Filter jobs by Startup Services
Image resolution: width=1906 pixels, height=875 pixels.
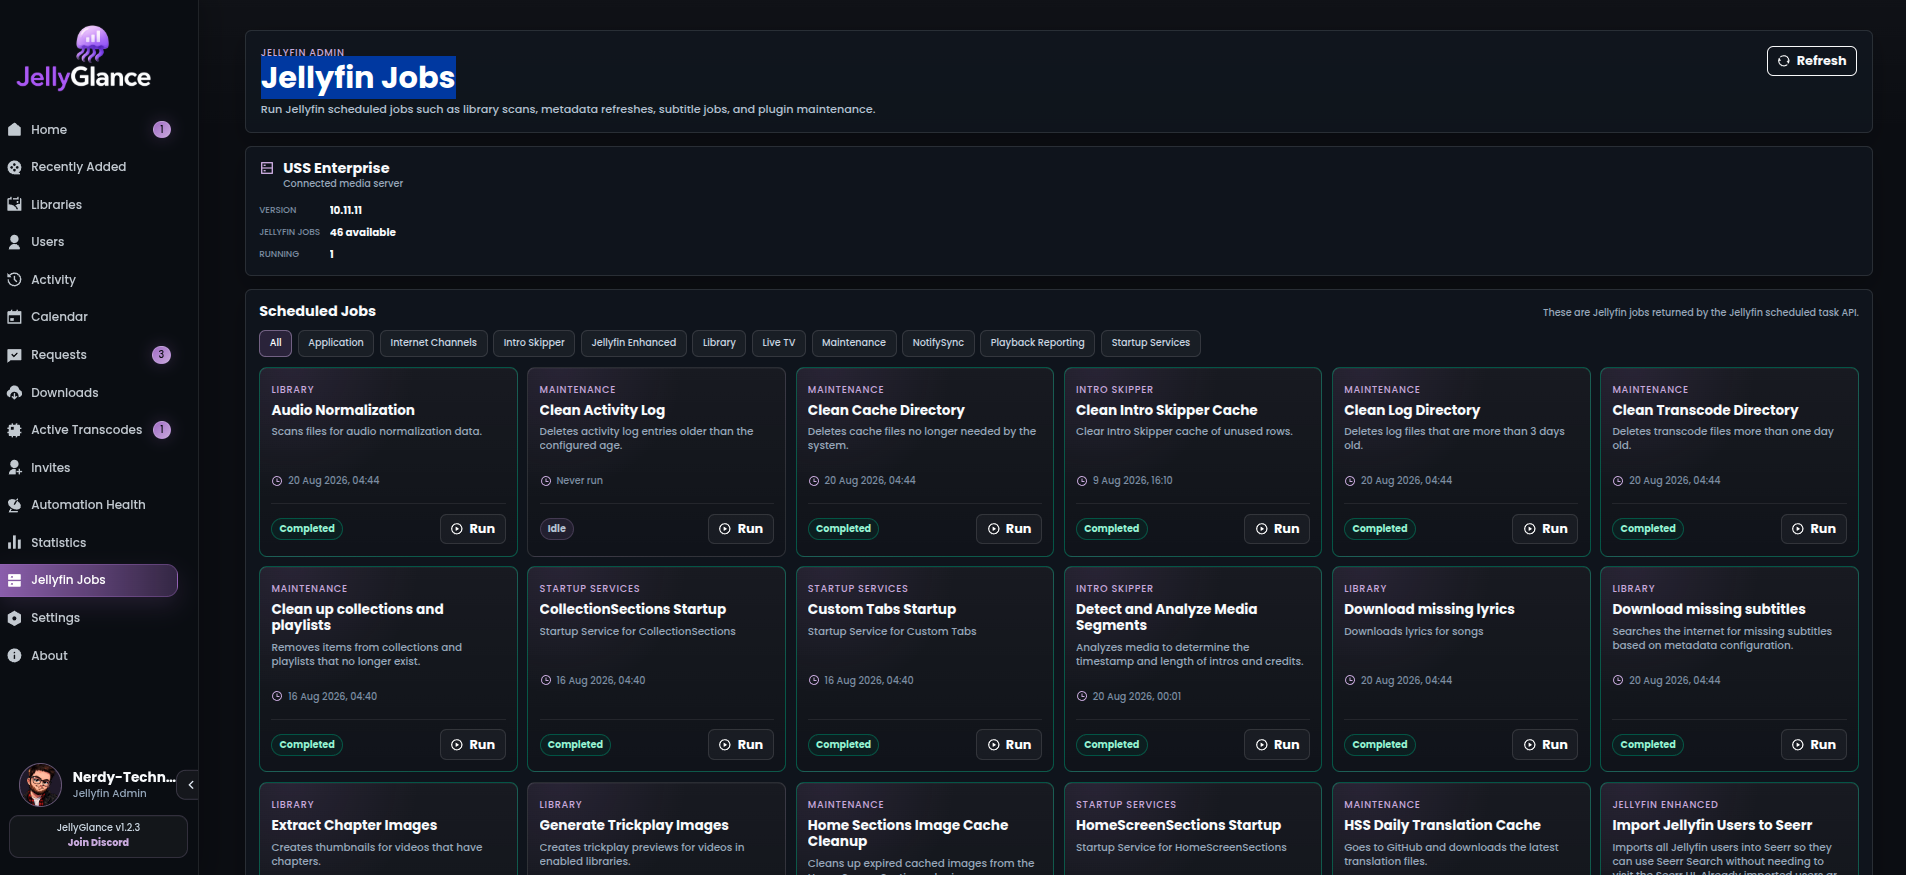click(x=1151, y=343)
